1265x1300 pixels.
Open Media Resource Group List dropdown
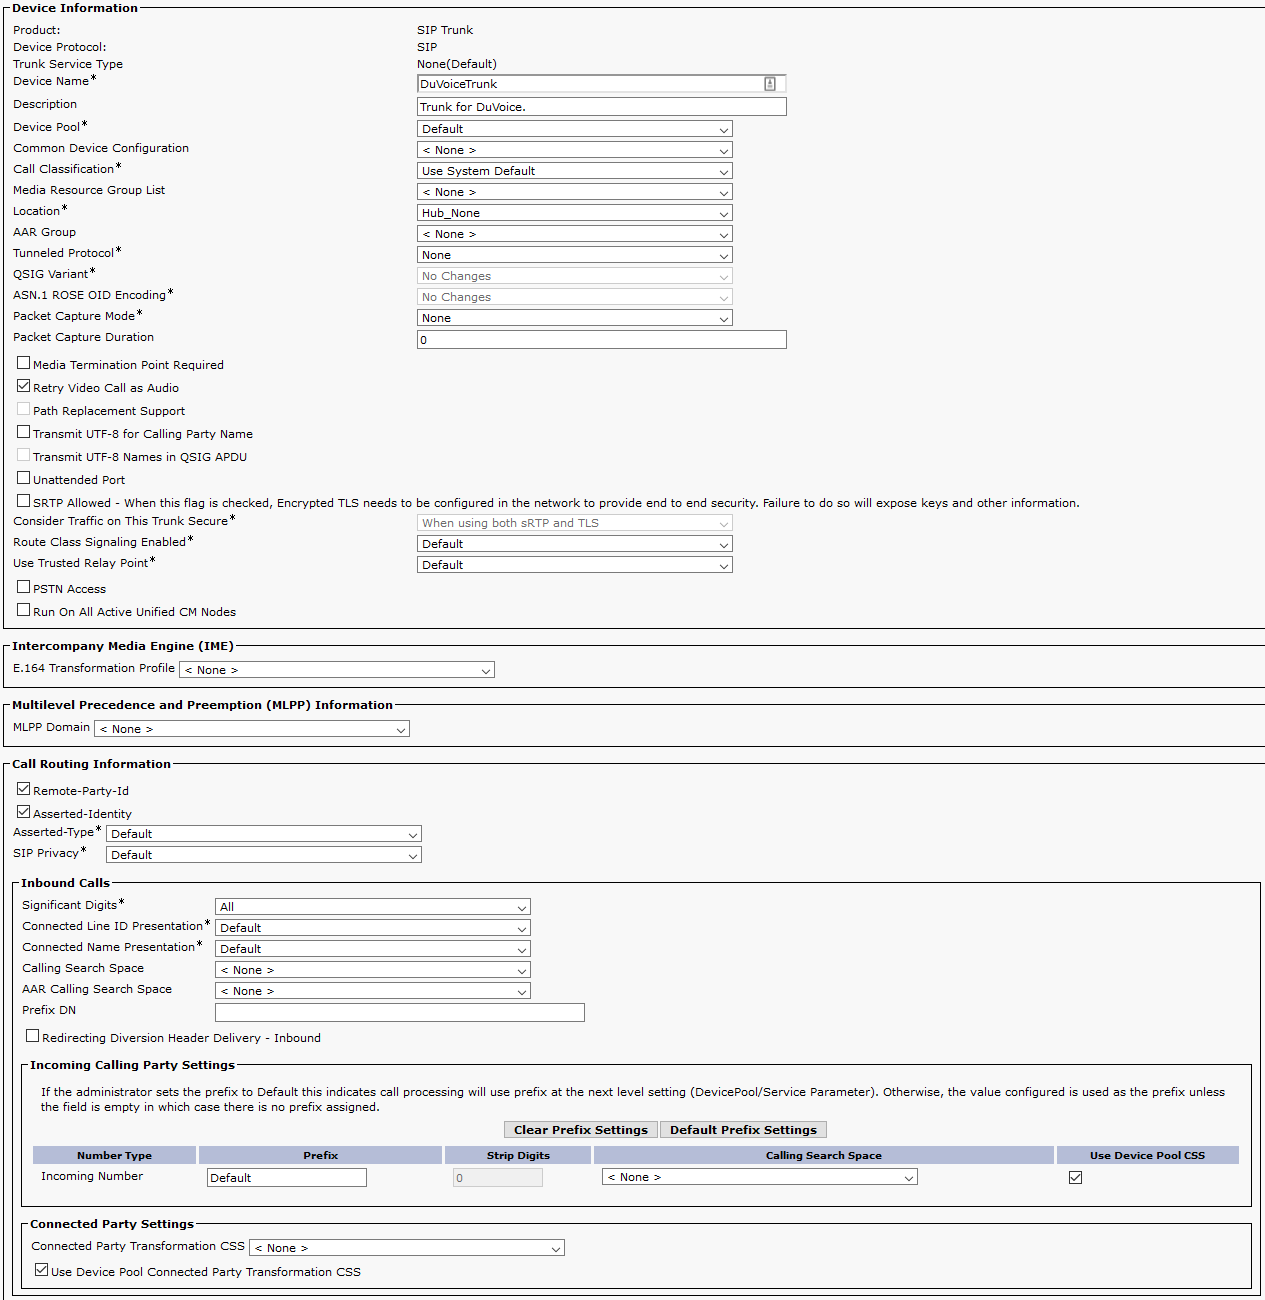[x=574, y=192]
